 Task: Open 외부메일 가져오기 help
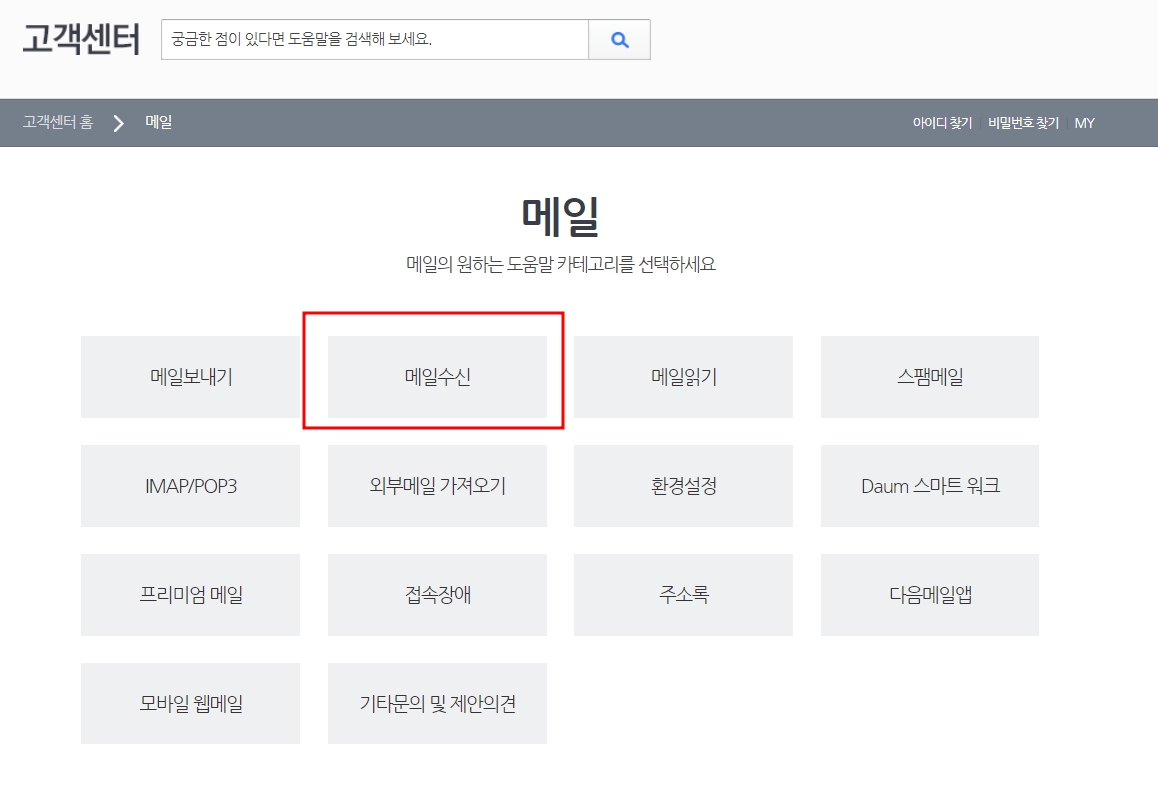pos(437,486)
